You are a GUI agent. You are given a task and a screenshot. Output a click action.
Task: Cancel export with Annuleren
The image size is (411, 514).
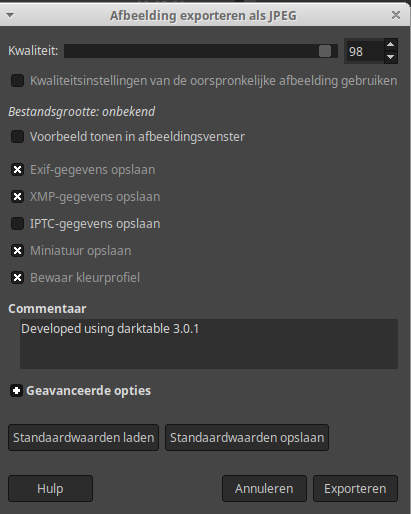pyautogui.click(x=264, y=488)
